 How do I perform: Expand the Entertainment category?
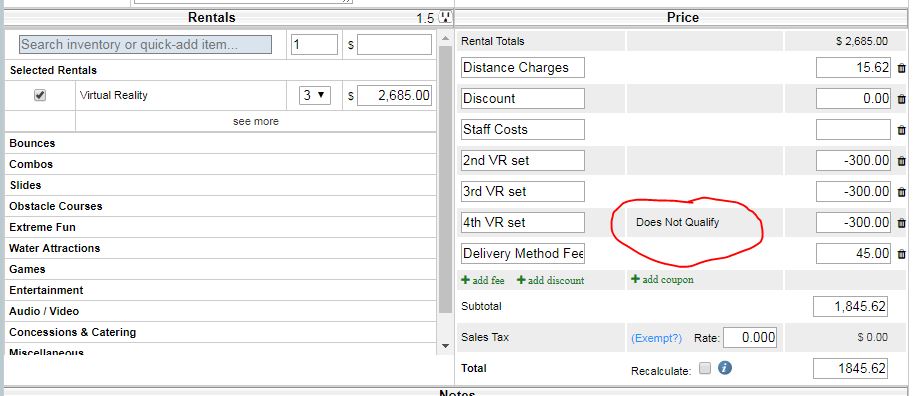pyautogui.click(x=220, y=290)
